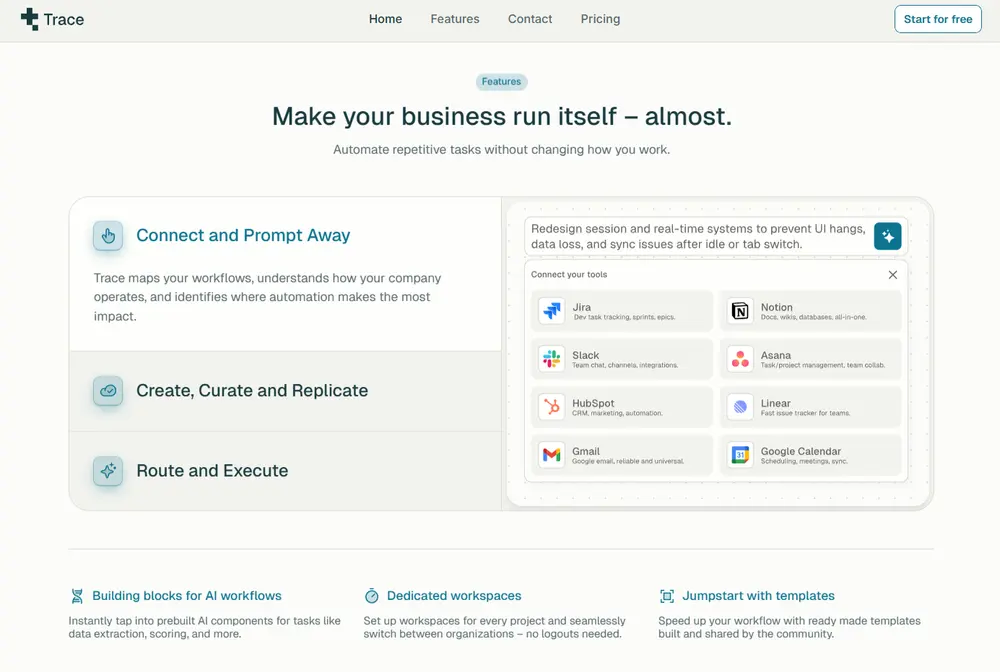Screen dimensions: 1000x672
Task: Click the Trace logo icon
Action: tap(30, 19)
